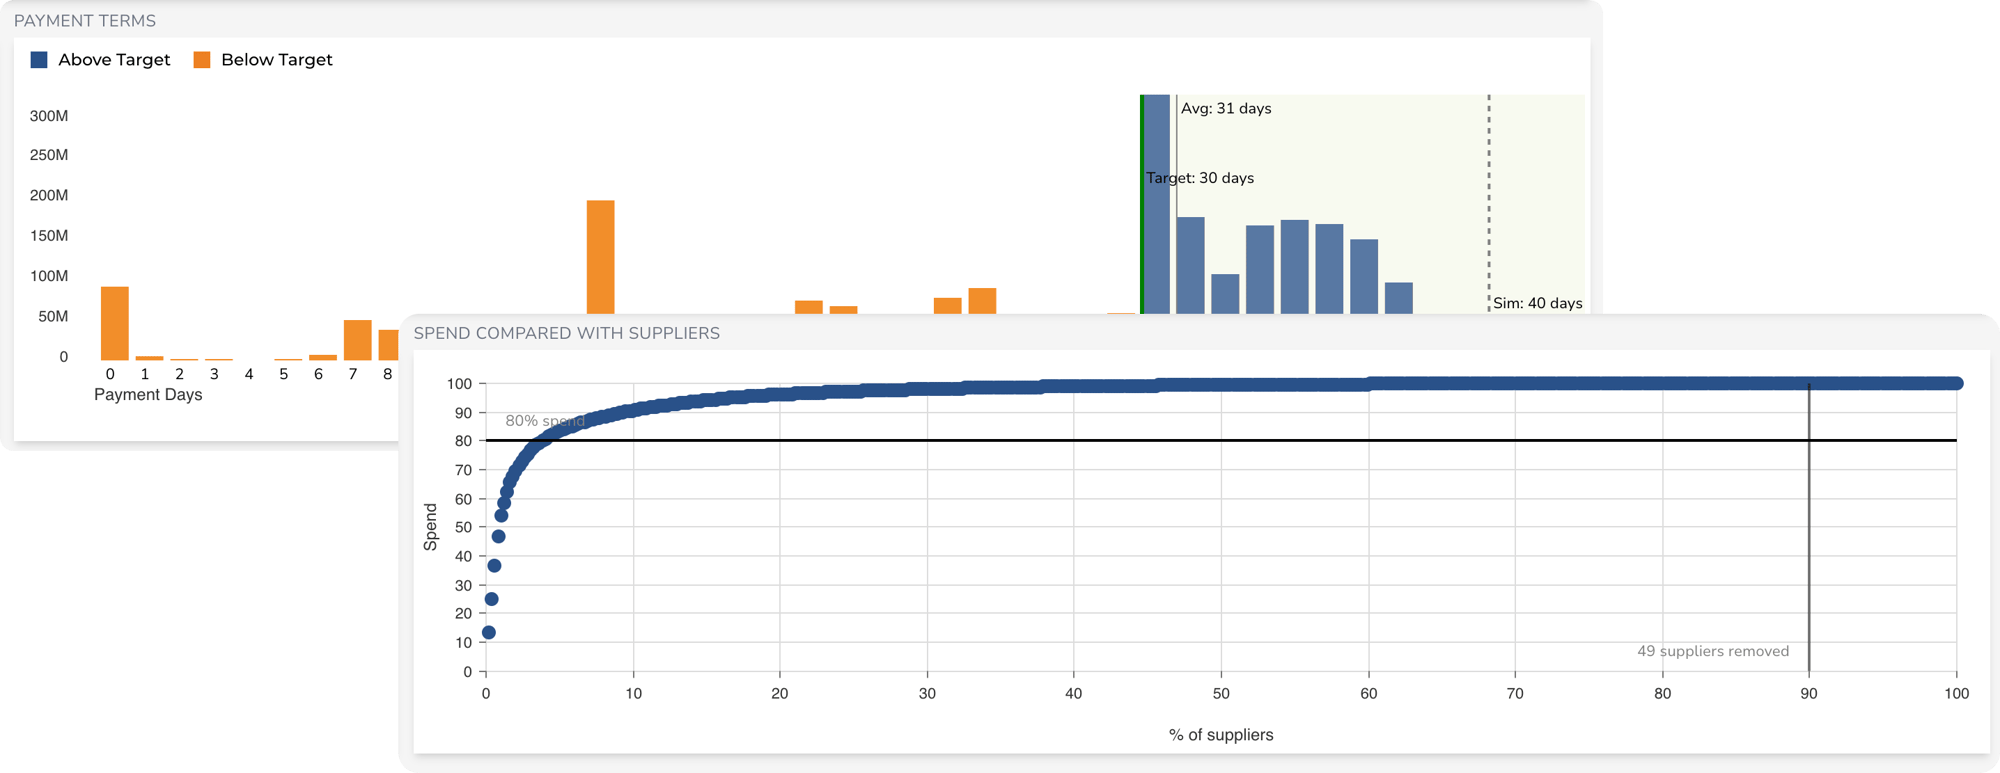2000x773 pixels.
Task: Click the Spend y-axis title
Action: pos(431,527)
